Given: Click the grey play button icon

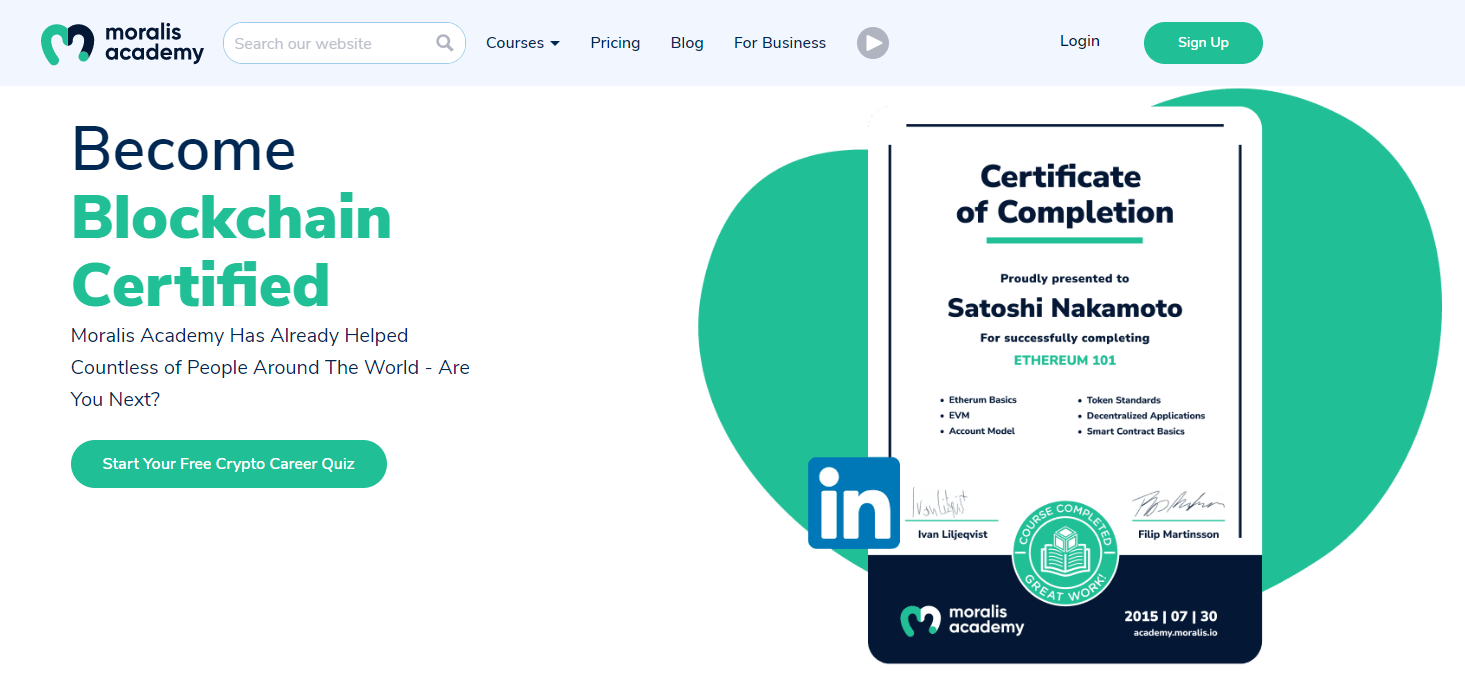Looking at the screenshot, I should click(x=873, y=43).
